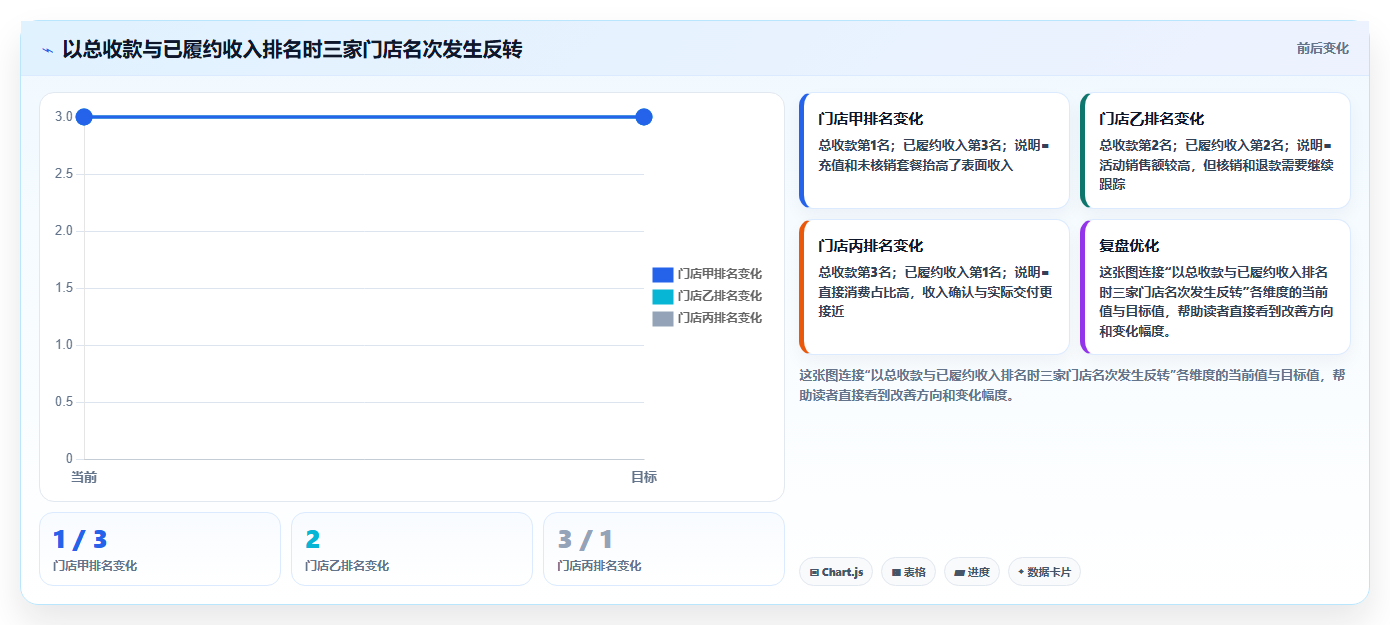Click the 门店乙排名变化 legend label
Viewport: 1390px width, 625px height.
pos(719,296)
